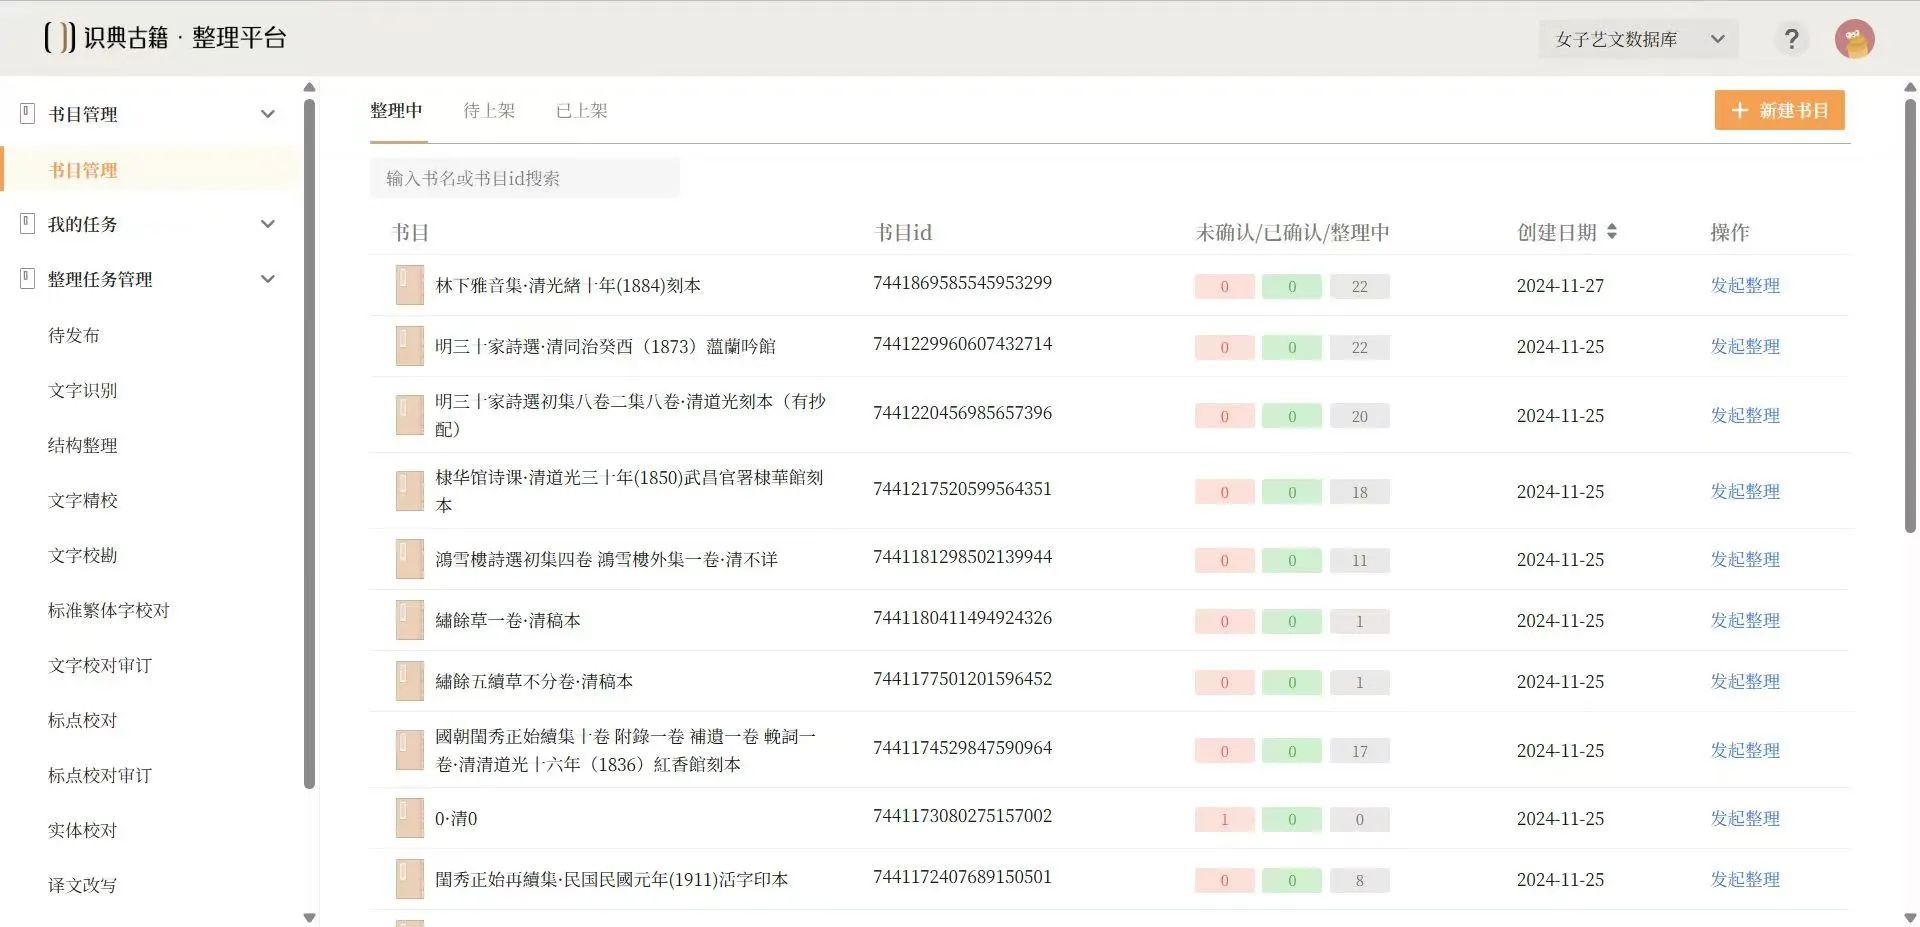
Task: Click the 新建书目 button
Action: [x=1779, y=110]
